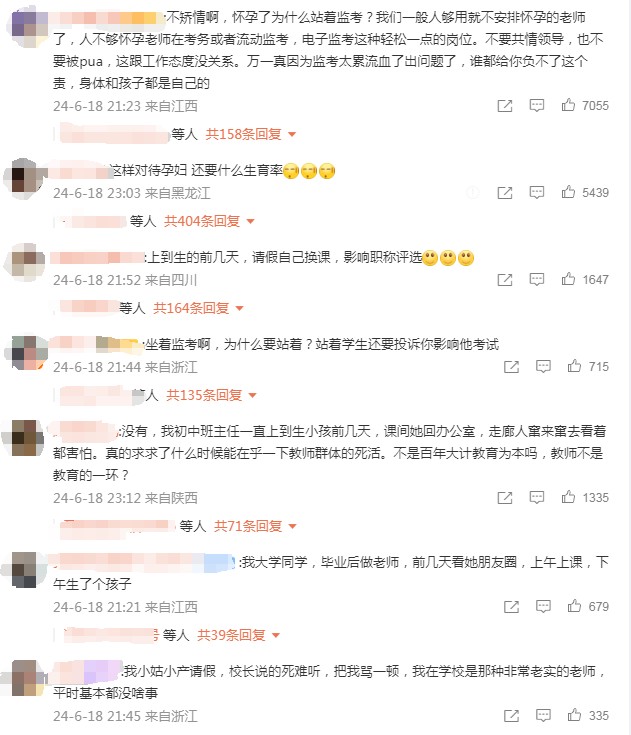The width and height of the screenshot is (631, 735).
Task: Open 共135条回复 reply list
Action: (x=211, y=395)
